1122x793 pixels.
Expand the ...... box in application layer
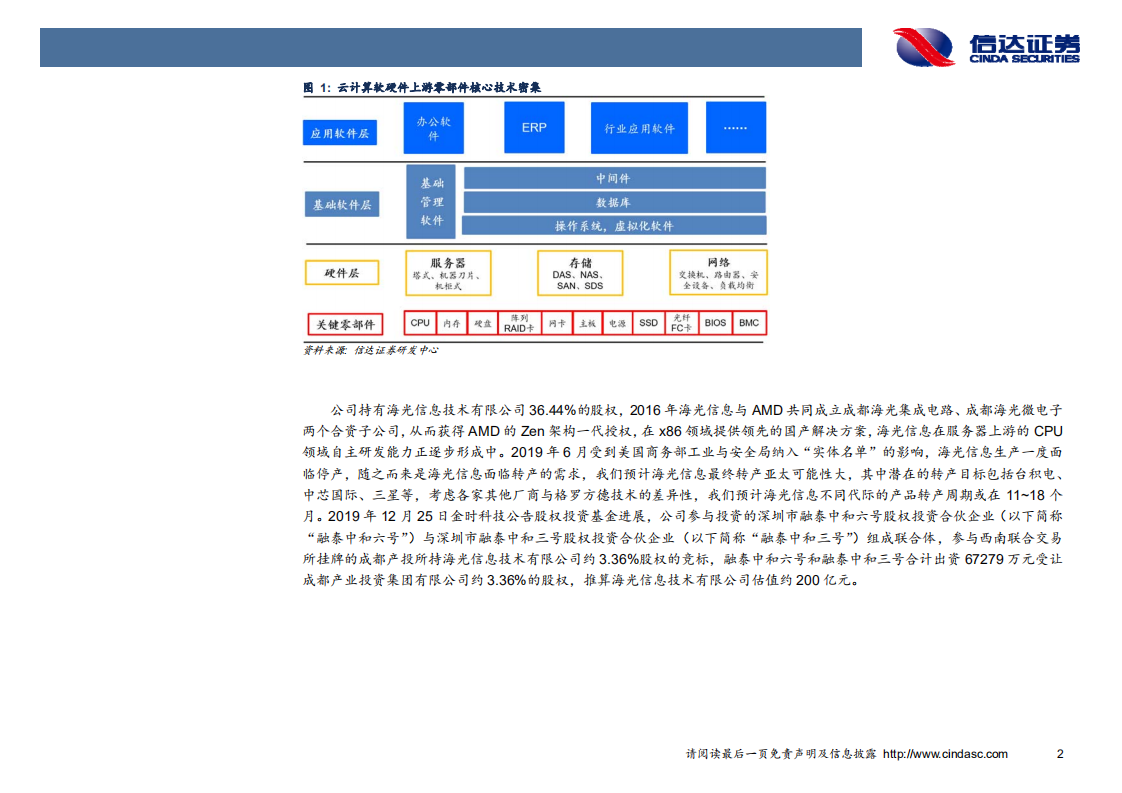[736, 127]
